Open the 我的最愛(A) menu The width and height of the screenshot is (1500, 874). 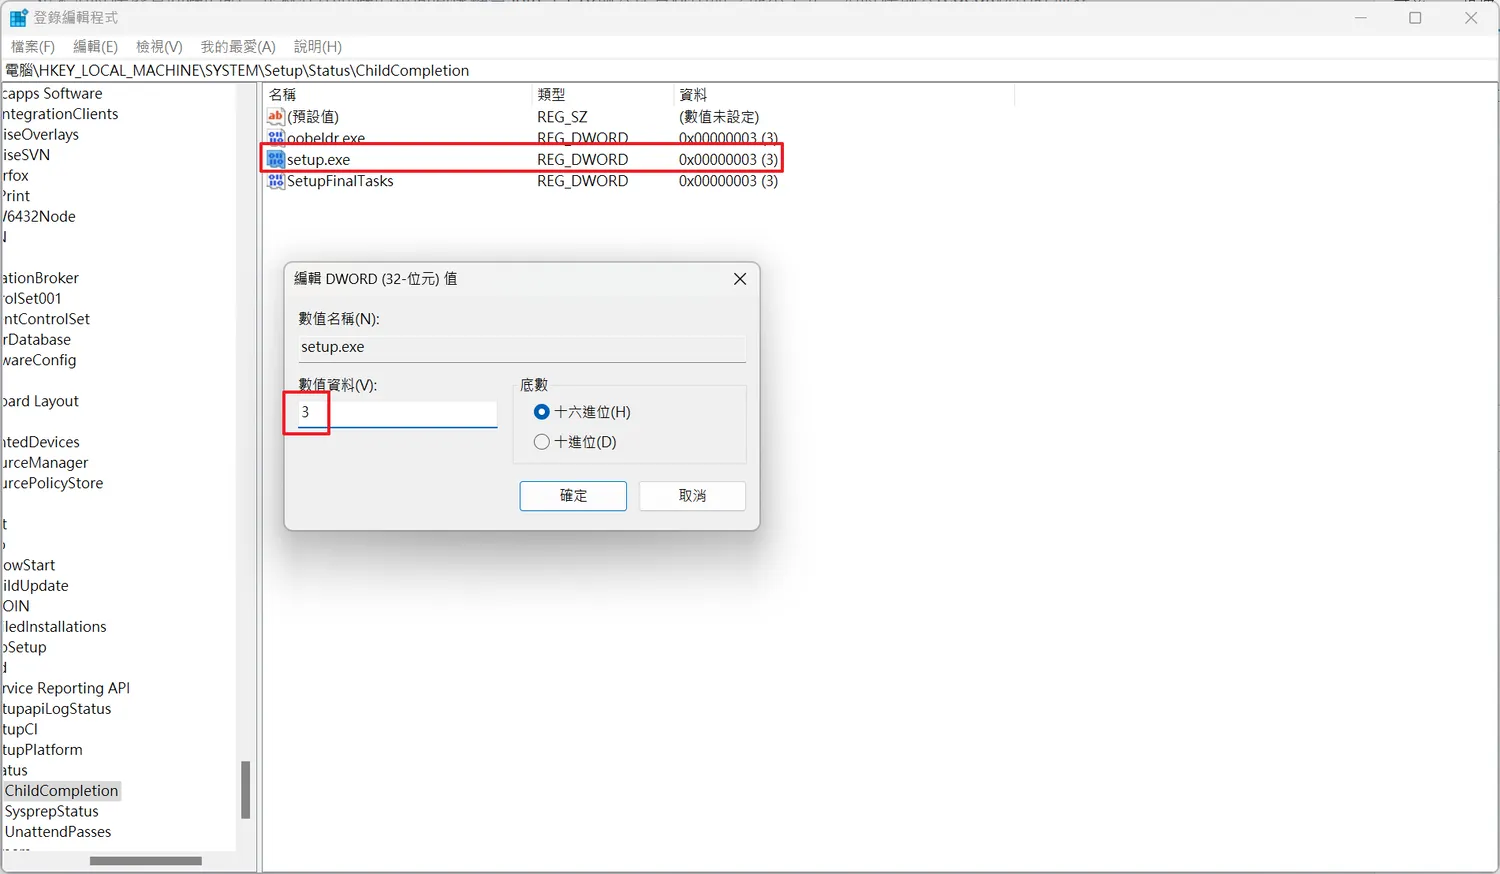pyautogui.click(x=238, y=47)
